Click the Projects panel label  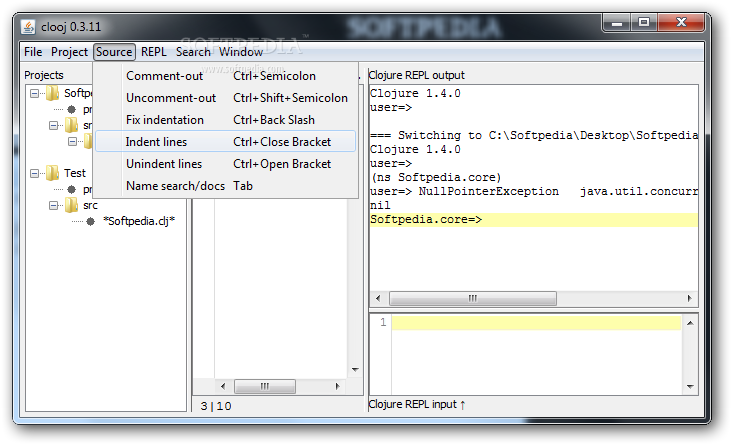44,75
